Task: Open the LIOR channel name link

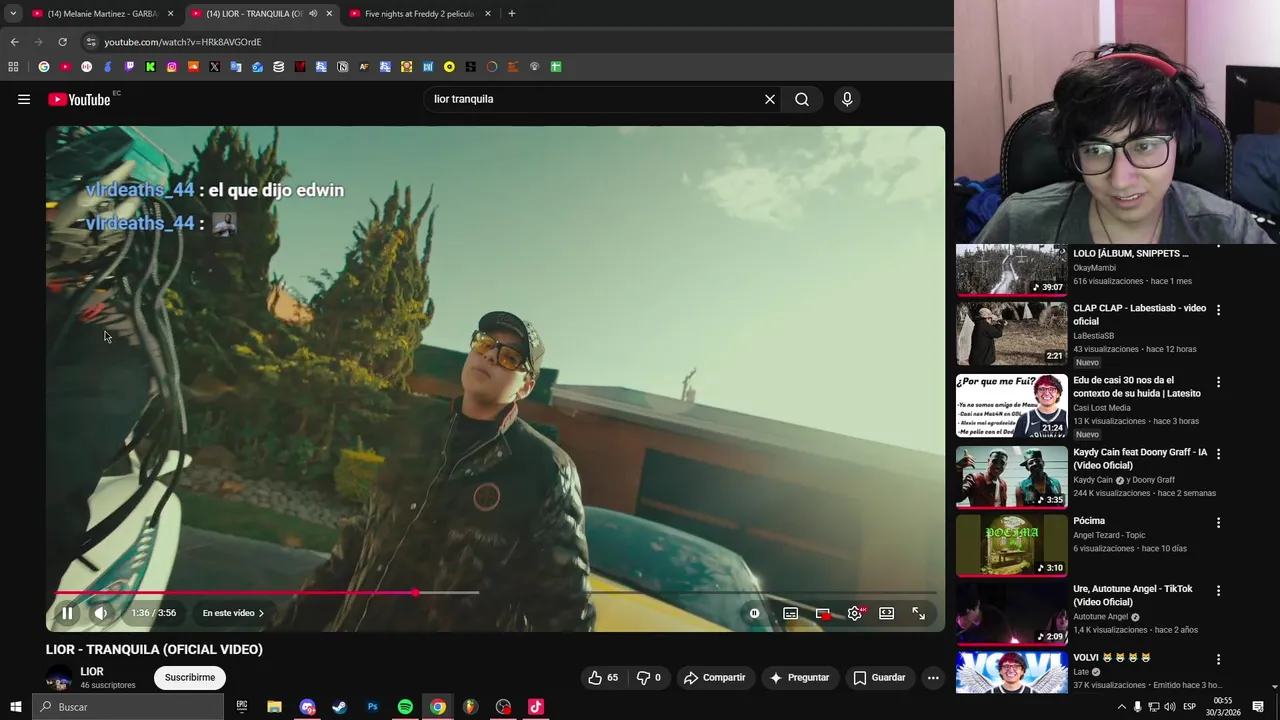Action: (92, 671)
